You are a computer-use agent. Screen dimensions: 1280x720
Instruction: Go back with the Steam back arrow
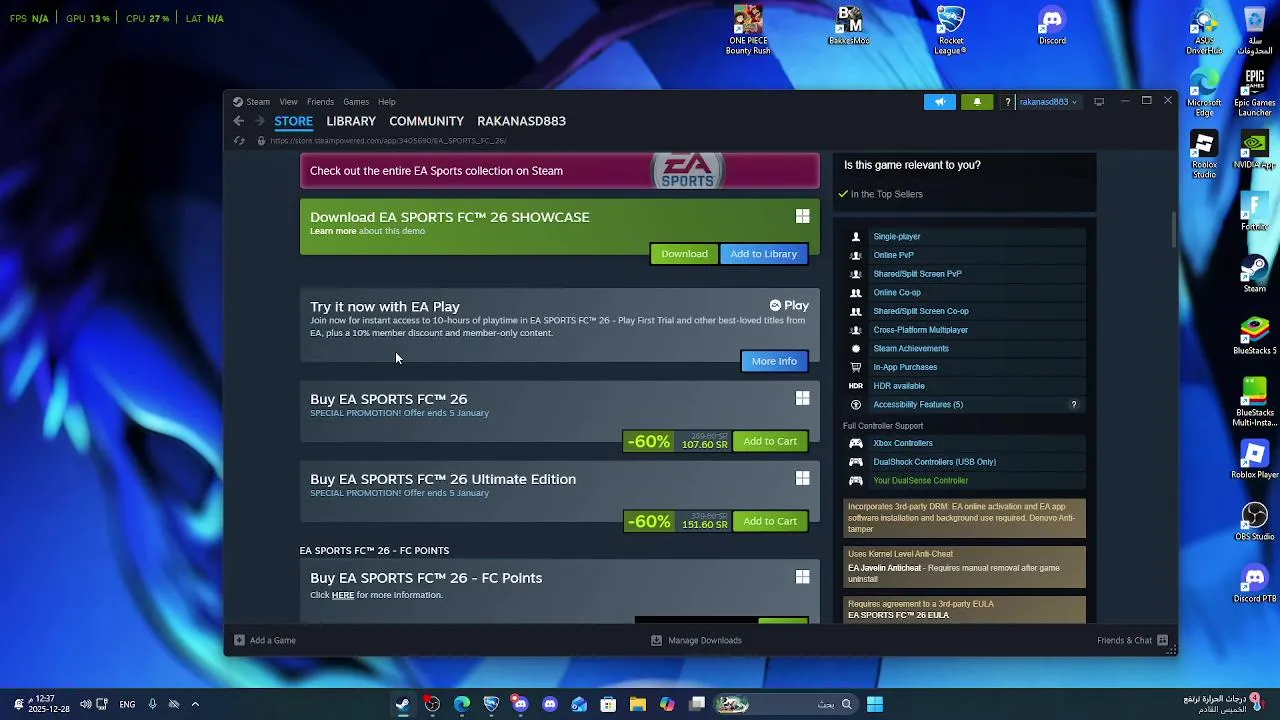pos(238,121)
